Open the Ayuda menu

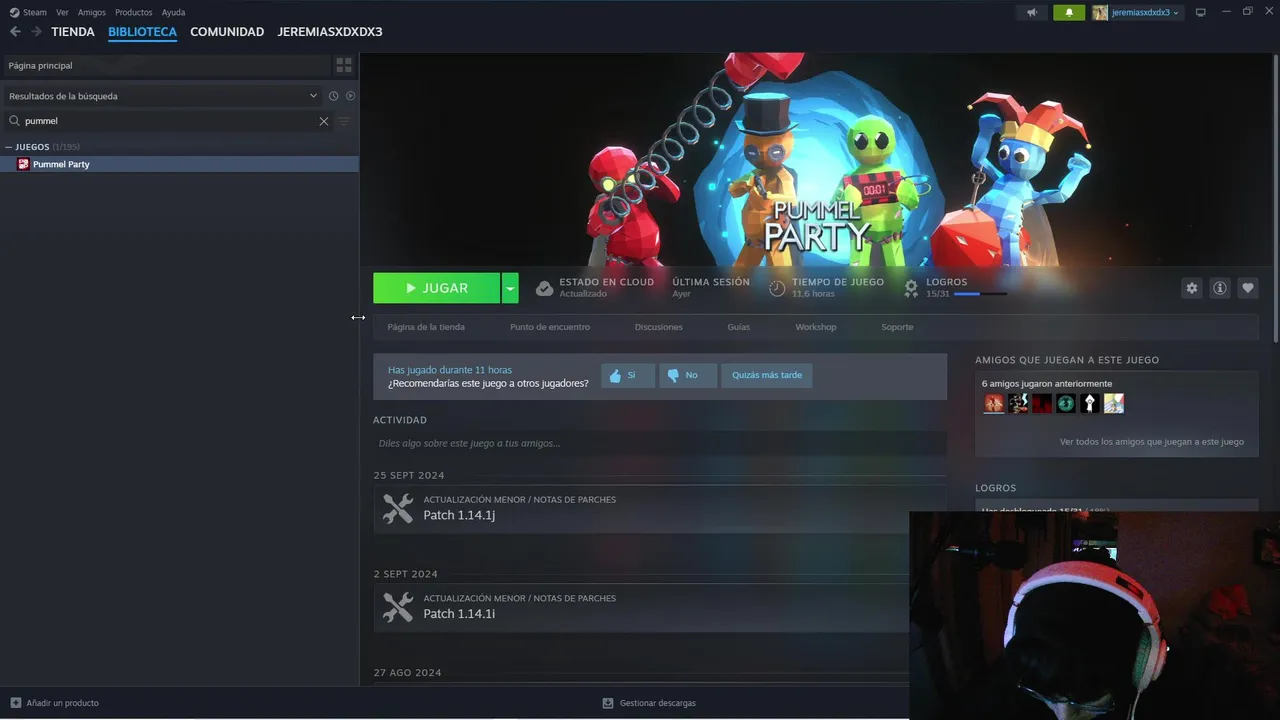coord(174,12)
